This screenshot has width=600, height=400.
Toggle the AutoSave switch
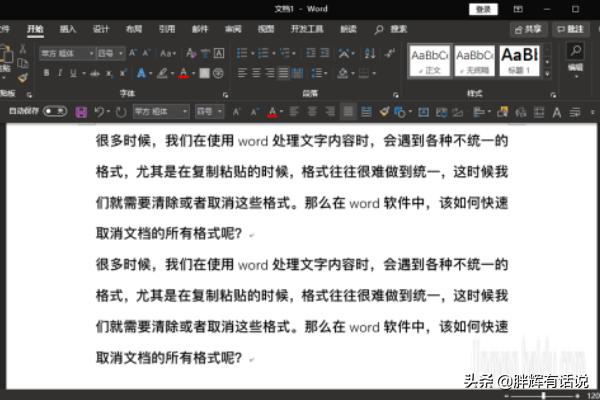click(x=55, y=111)
